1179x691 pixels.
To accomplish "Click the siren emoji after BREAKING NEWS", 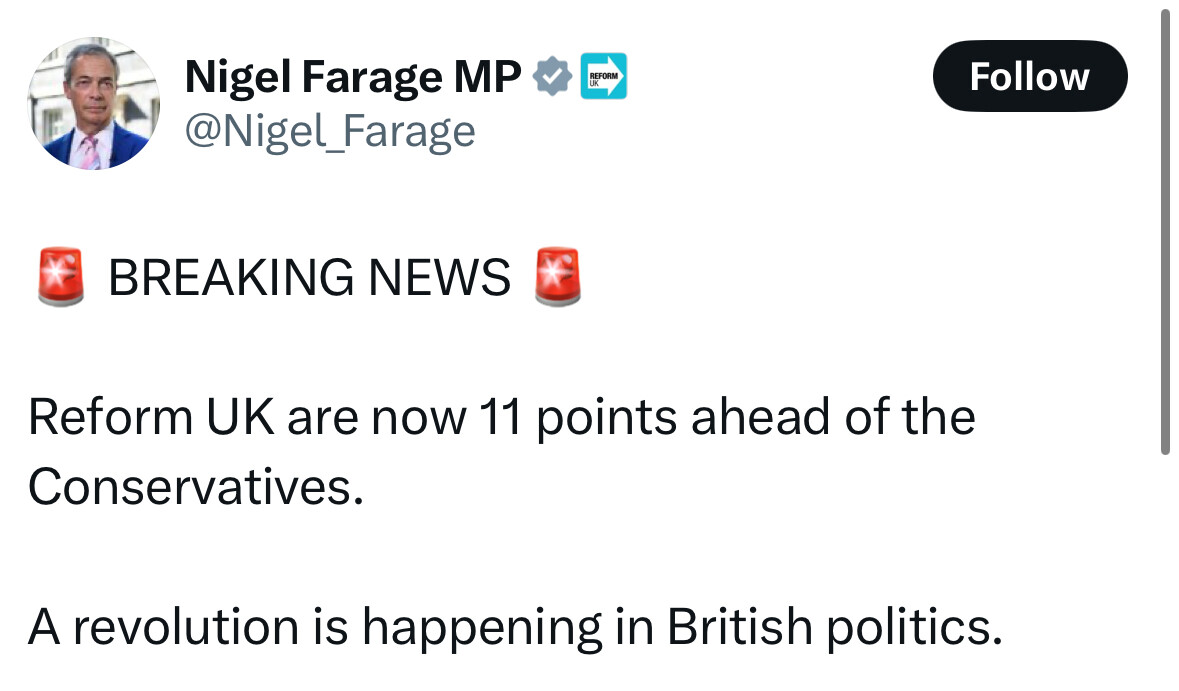I will pyautogui.click(x=557, y=276).
